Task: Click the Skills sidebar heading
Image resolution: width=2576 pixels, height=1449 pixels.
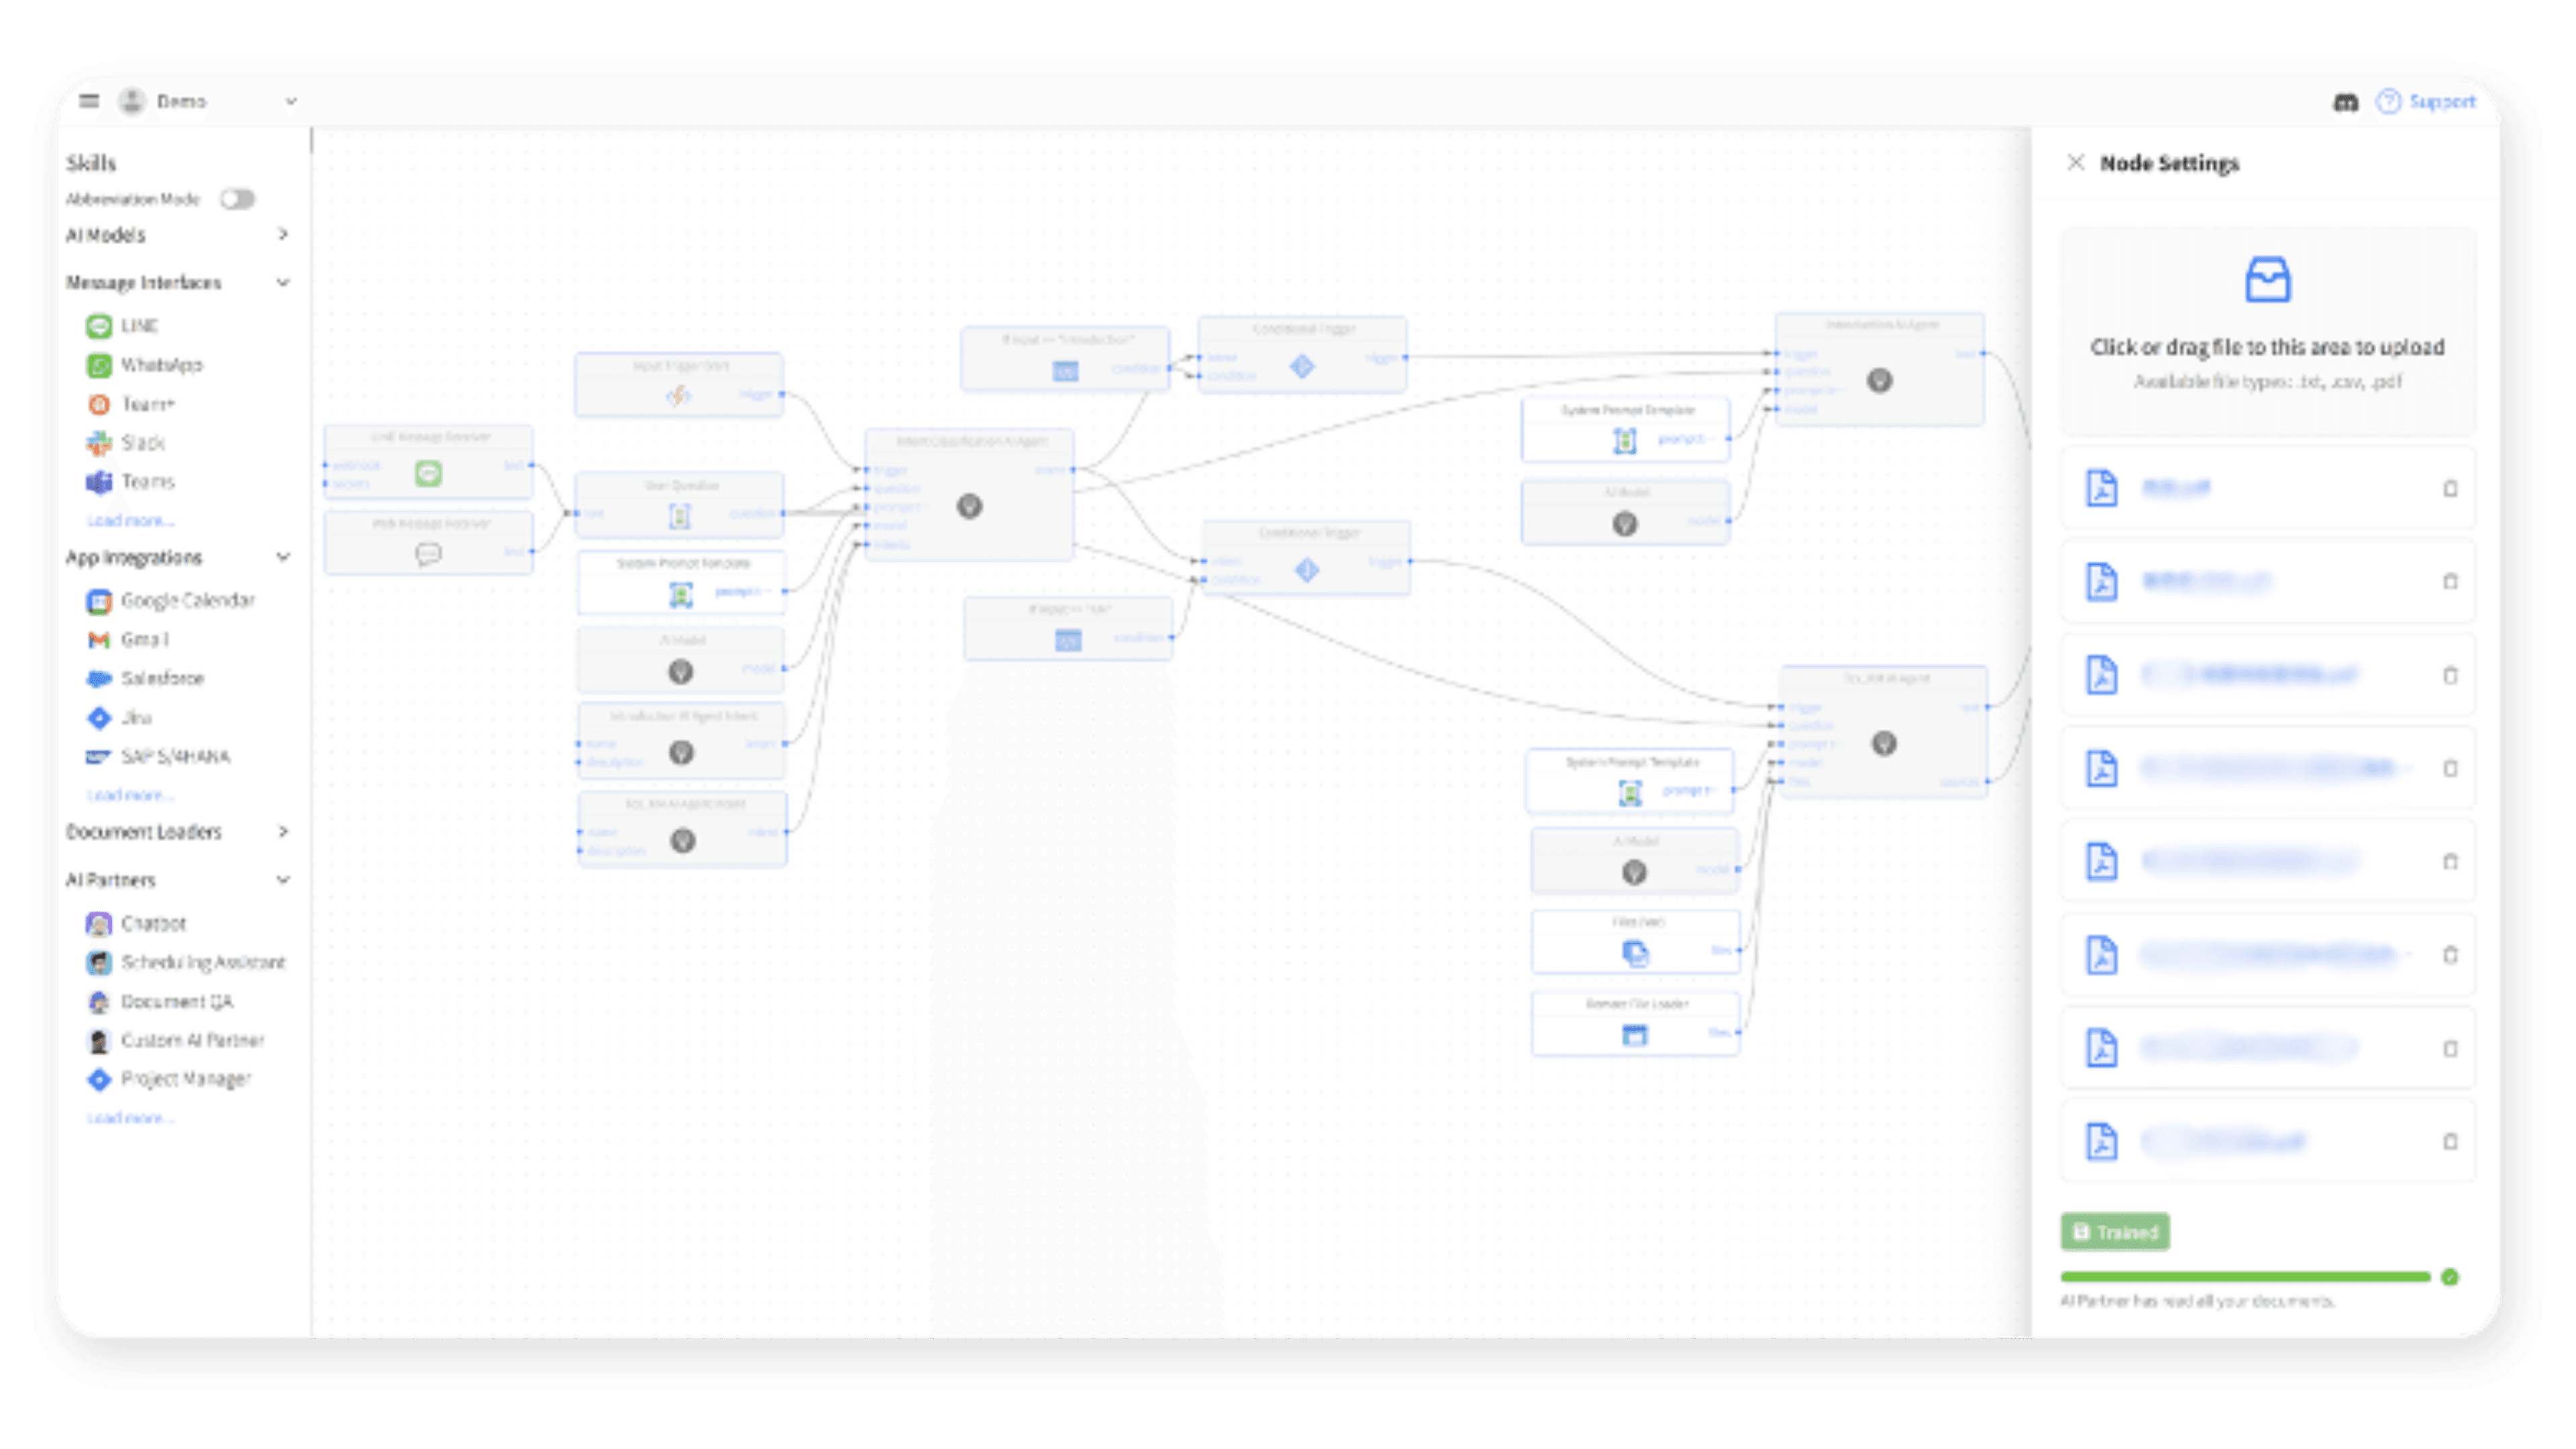Action: coord(91,163)
